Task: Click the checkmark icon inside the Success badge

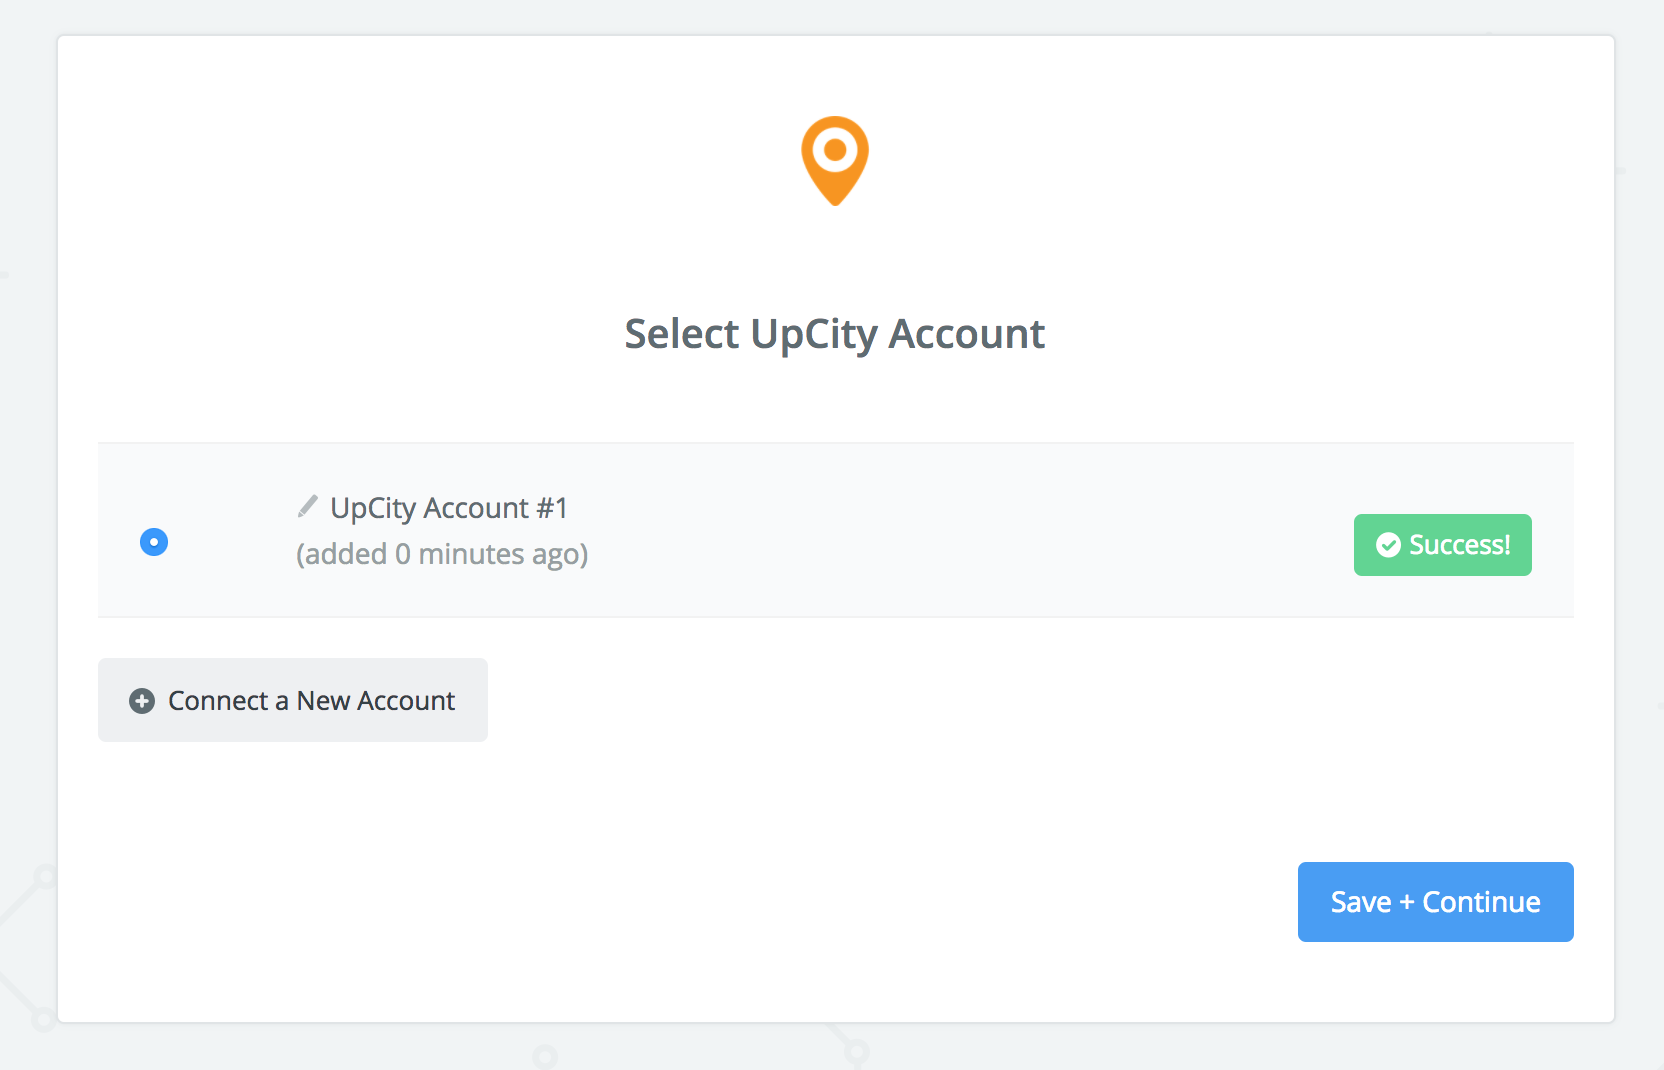Action: point(1389,544)
